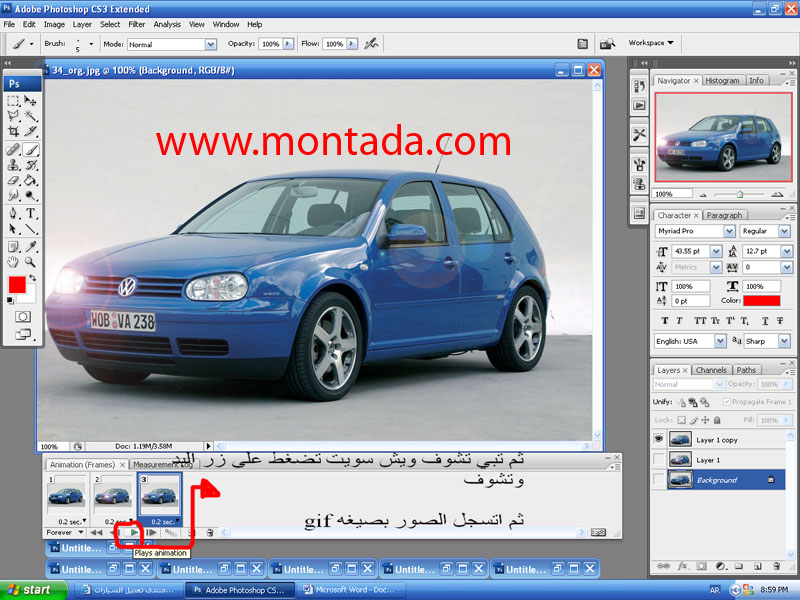Click the red text Color swatch
Viewport: 800px width, 600px height.
(762, 300)
